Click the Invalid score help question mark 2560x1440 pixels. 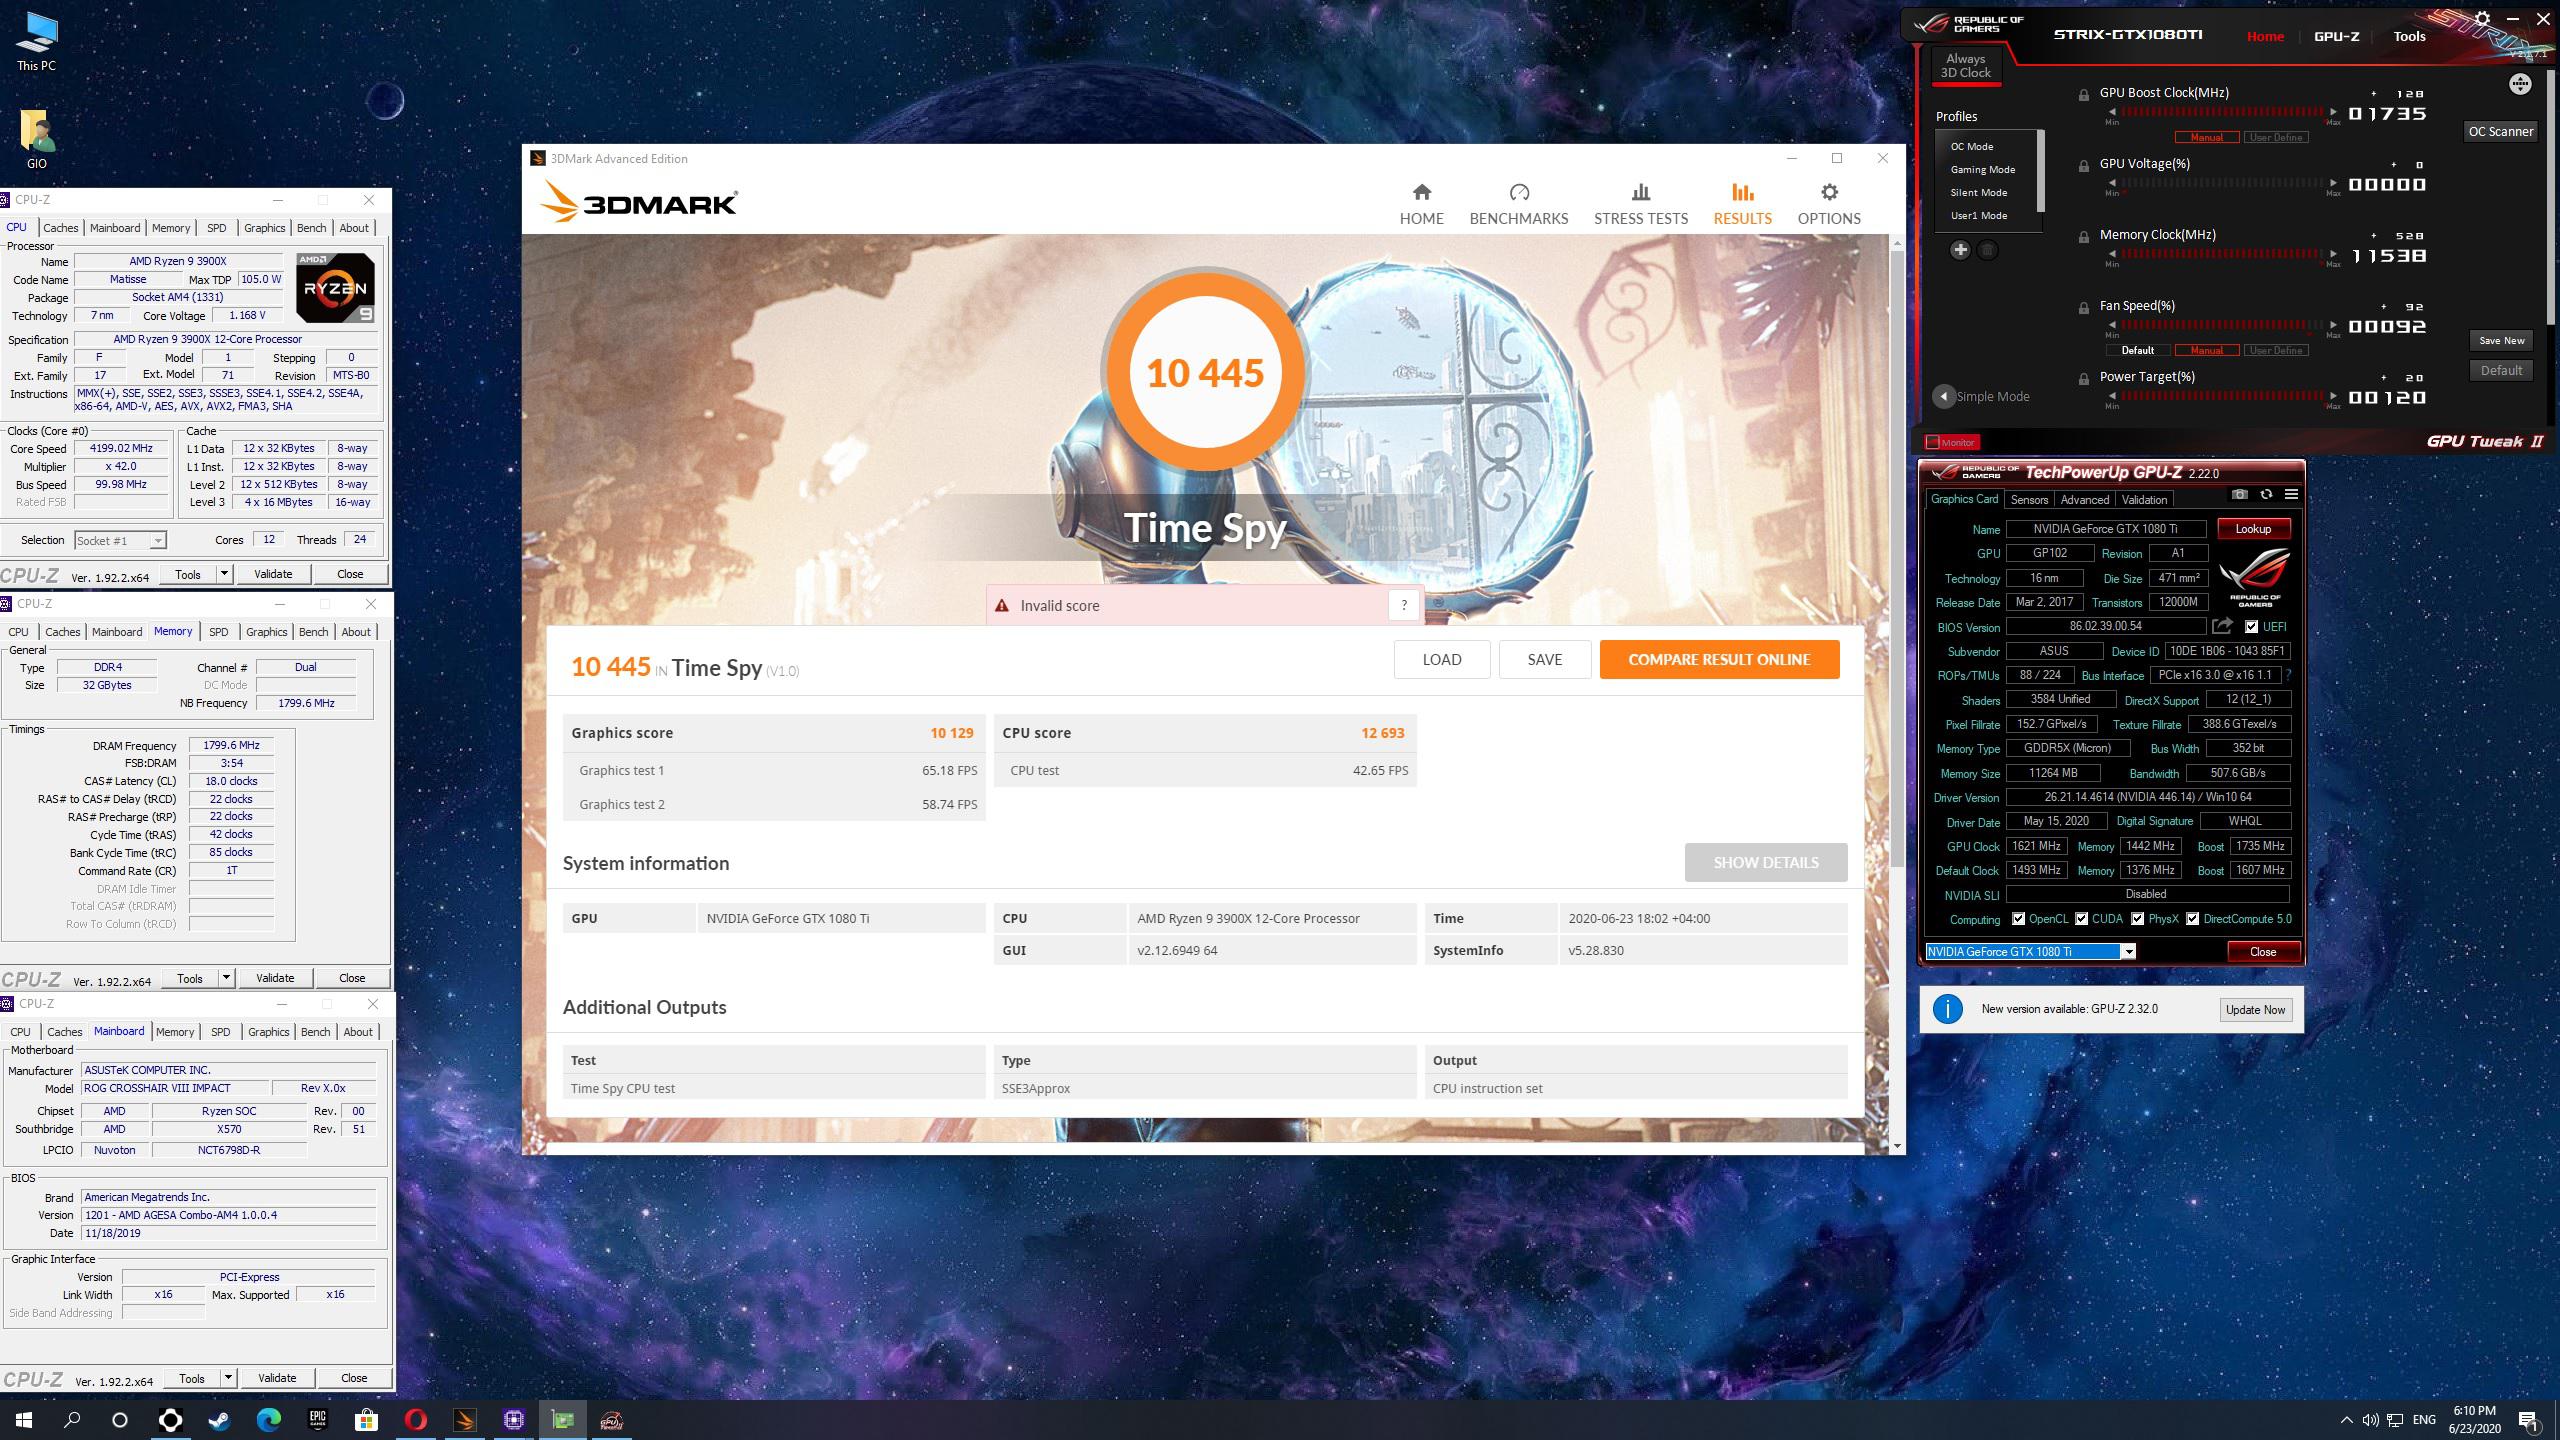click(x=1404, y=605)
